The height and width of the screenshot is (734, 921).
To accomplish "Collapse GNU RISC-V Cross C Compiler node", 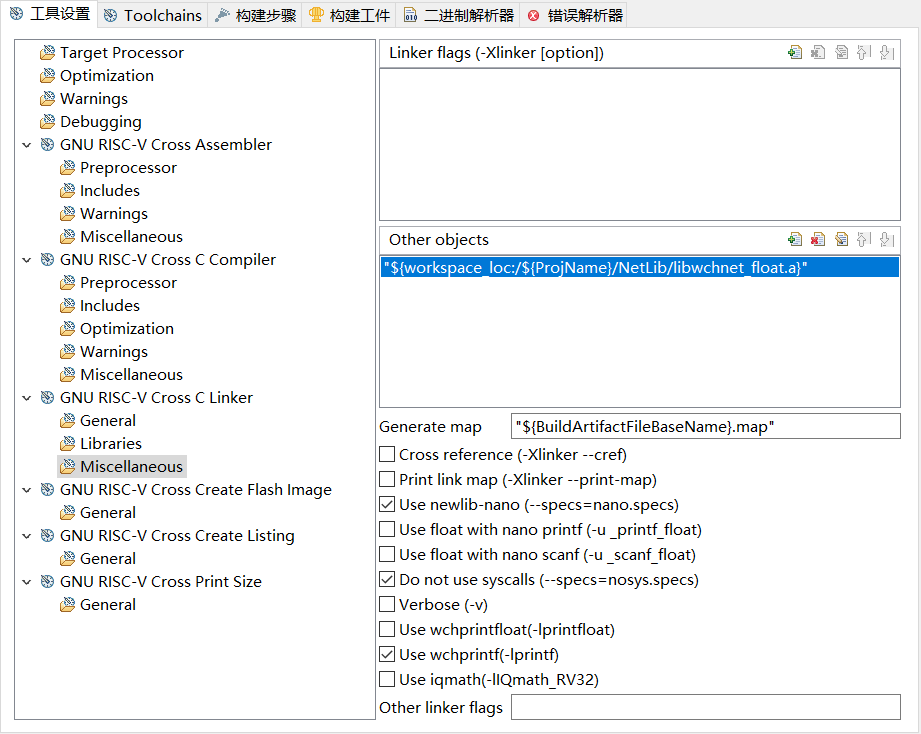I will 26,260.
